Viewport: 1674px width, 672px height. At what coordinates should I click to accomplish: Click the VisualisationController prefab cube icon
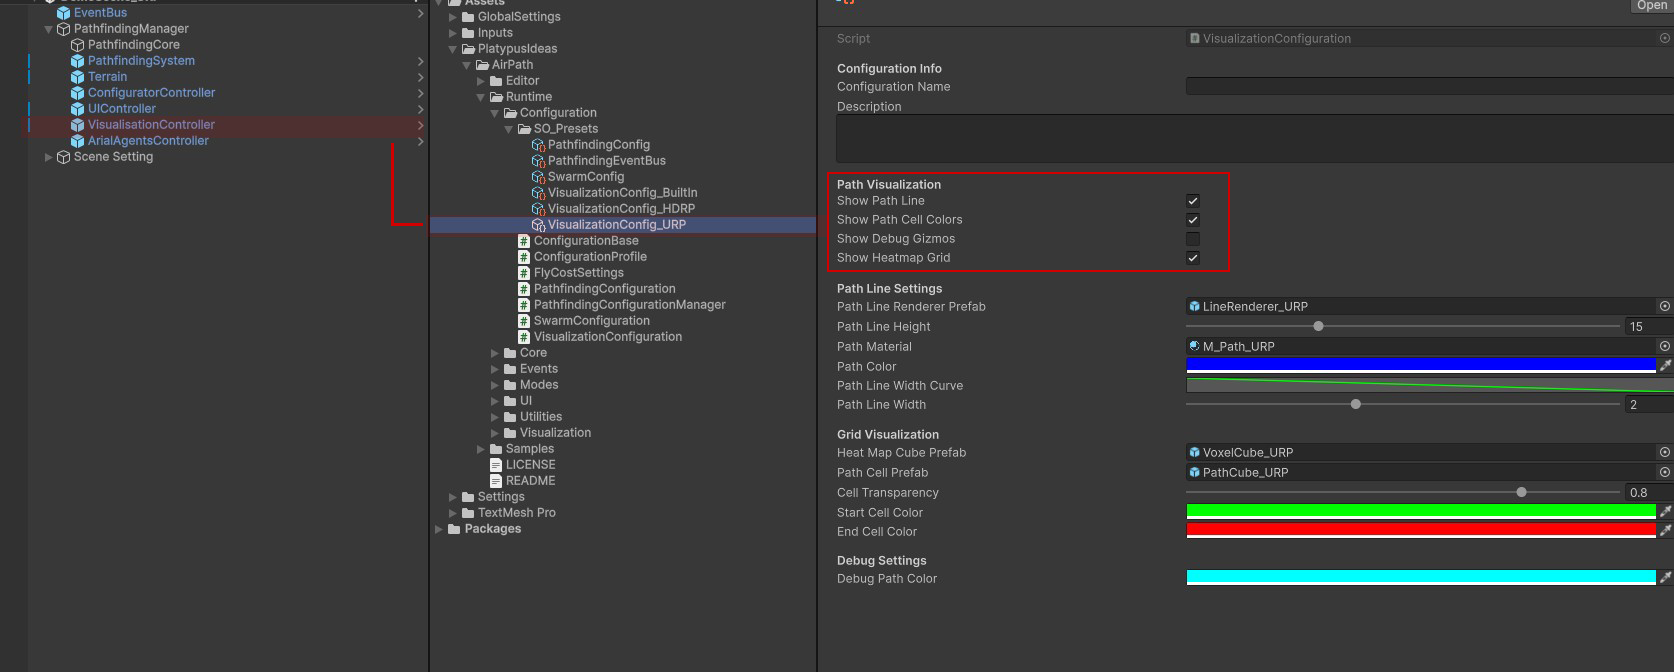[x=77, y=125]
